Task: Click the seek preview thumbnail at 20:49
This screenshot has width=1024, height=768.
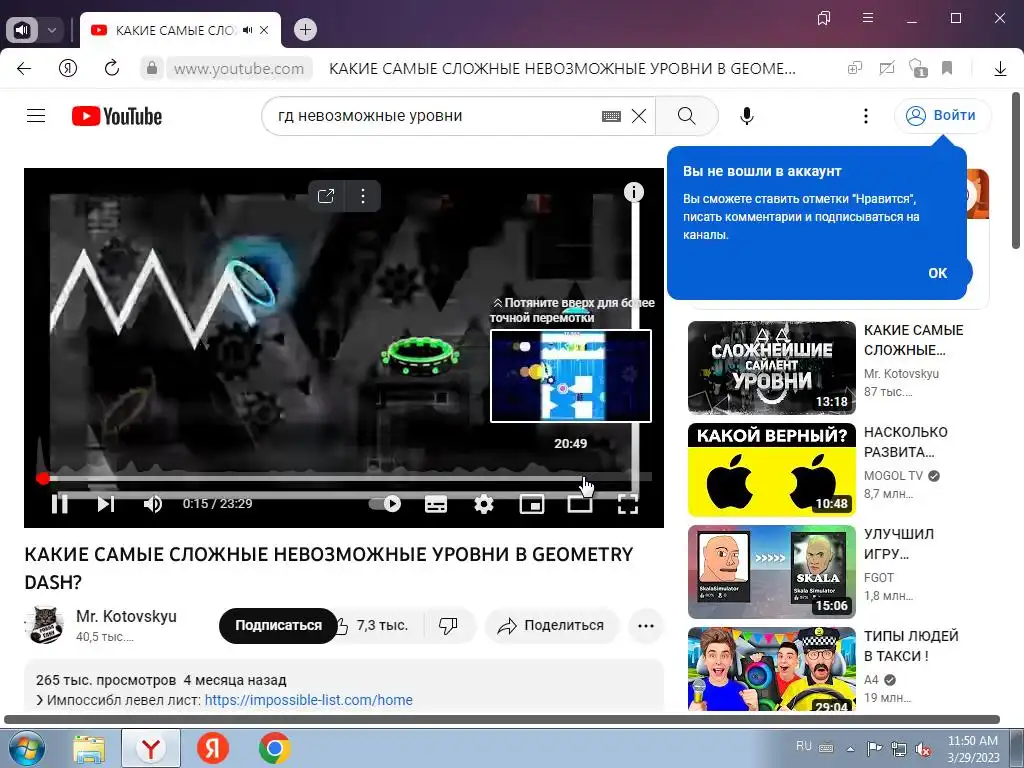Action: [571, 376]
